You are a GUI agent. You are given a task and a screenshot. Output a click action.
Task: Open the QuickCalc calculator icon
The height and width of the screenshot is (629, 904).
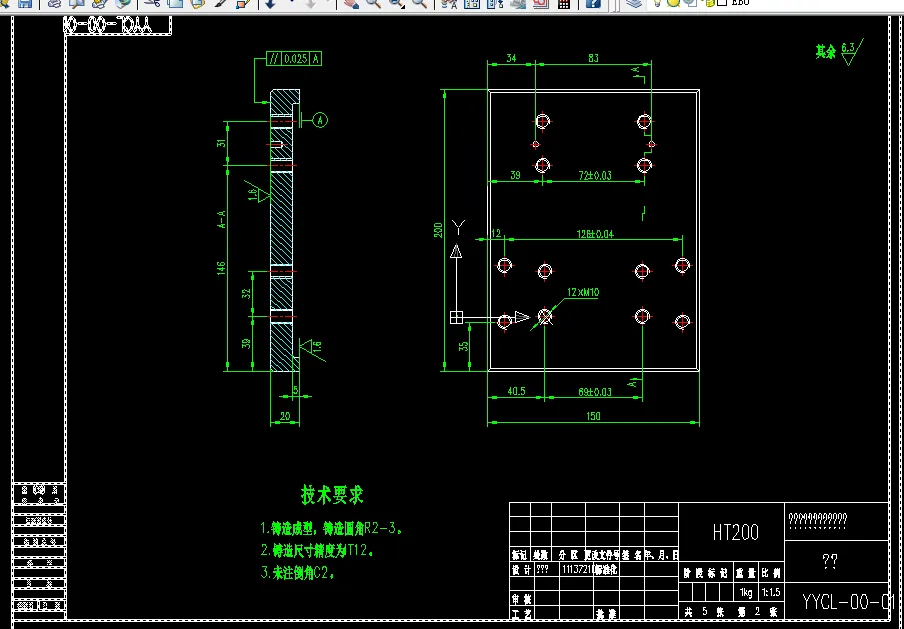(564, 3)
